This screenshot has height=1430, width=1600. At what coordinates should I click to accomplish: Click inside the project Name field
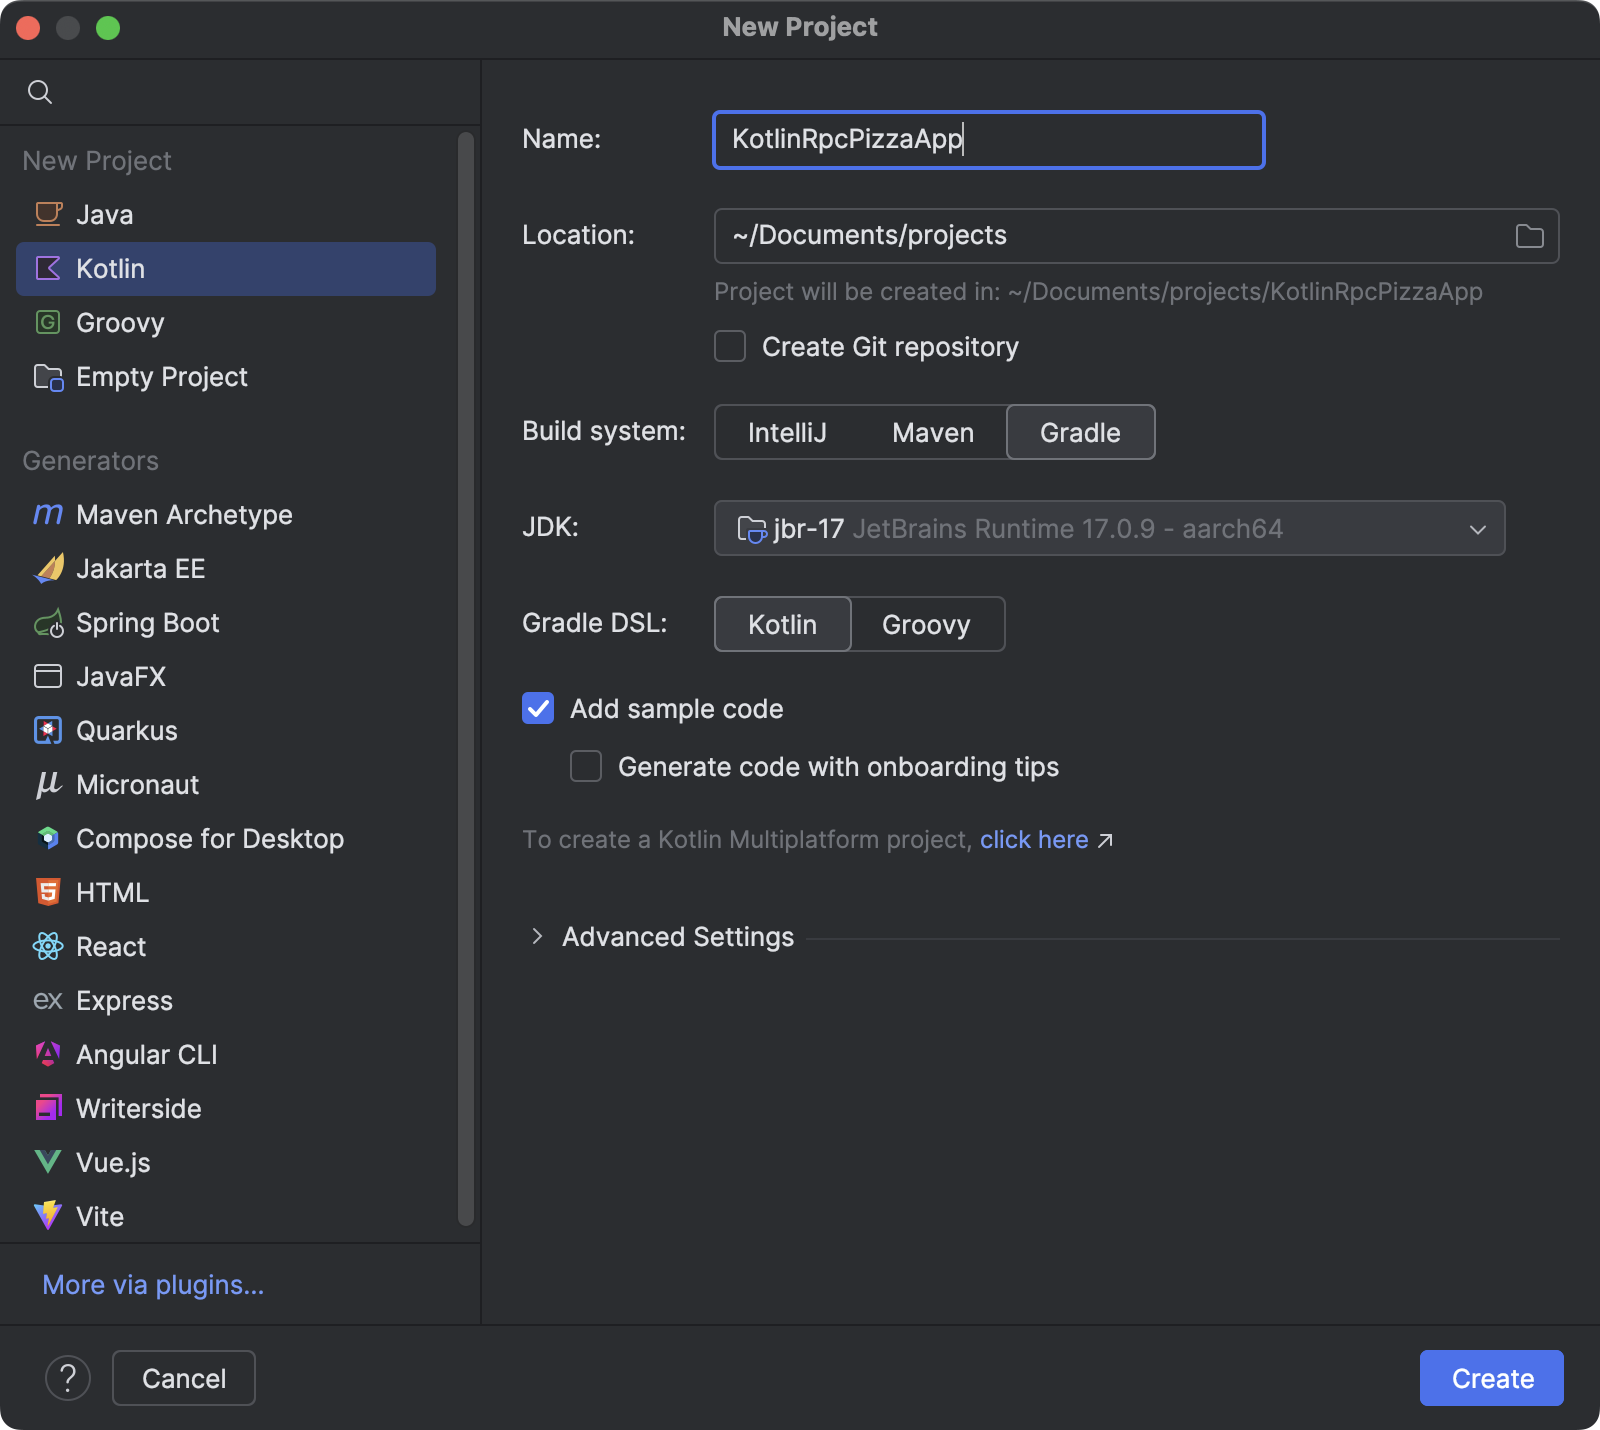click(988, 139)
